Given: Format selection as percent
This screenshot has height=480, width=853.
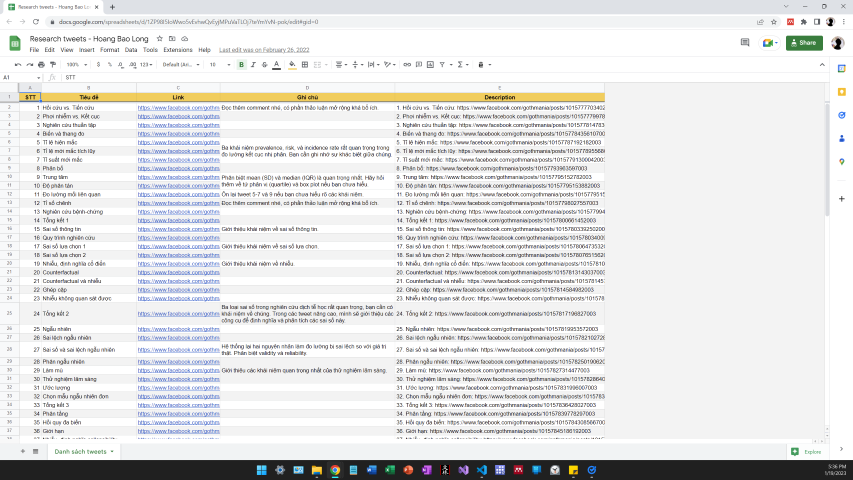Looking at the screenshot, I should coord(109,65).
